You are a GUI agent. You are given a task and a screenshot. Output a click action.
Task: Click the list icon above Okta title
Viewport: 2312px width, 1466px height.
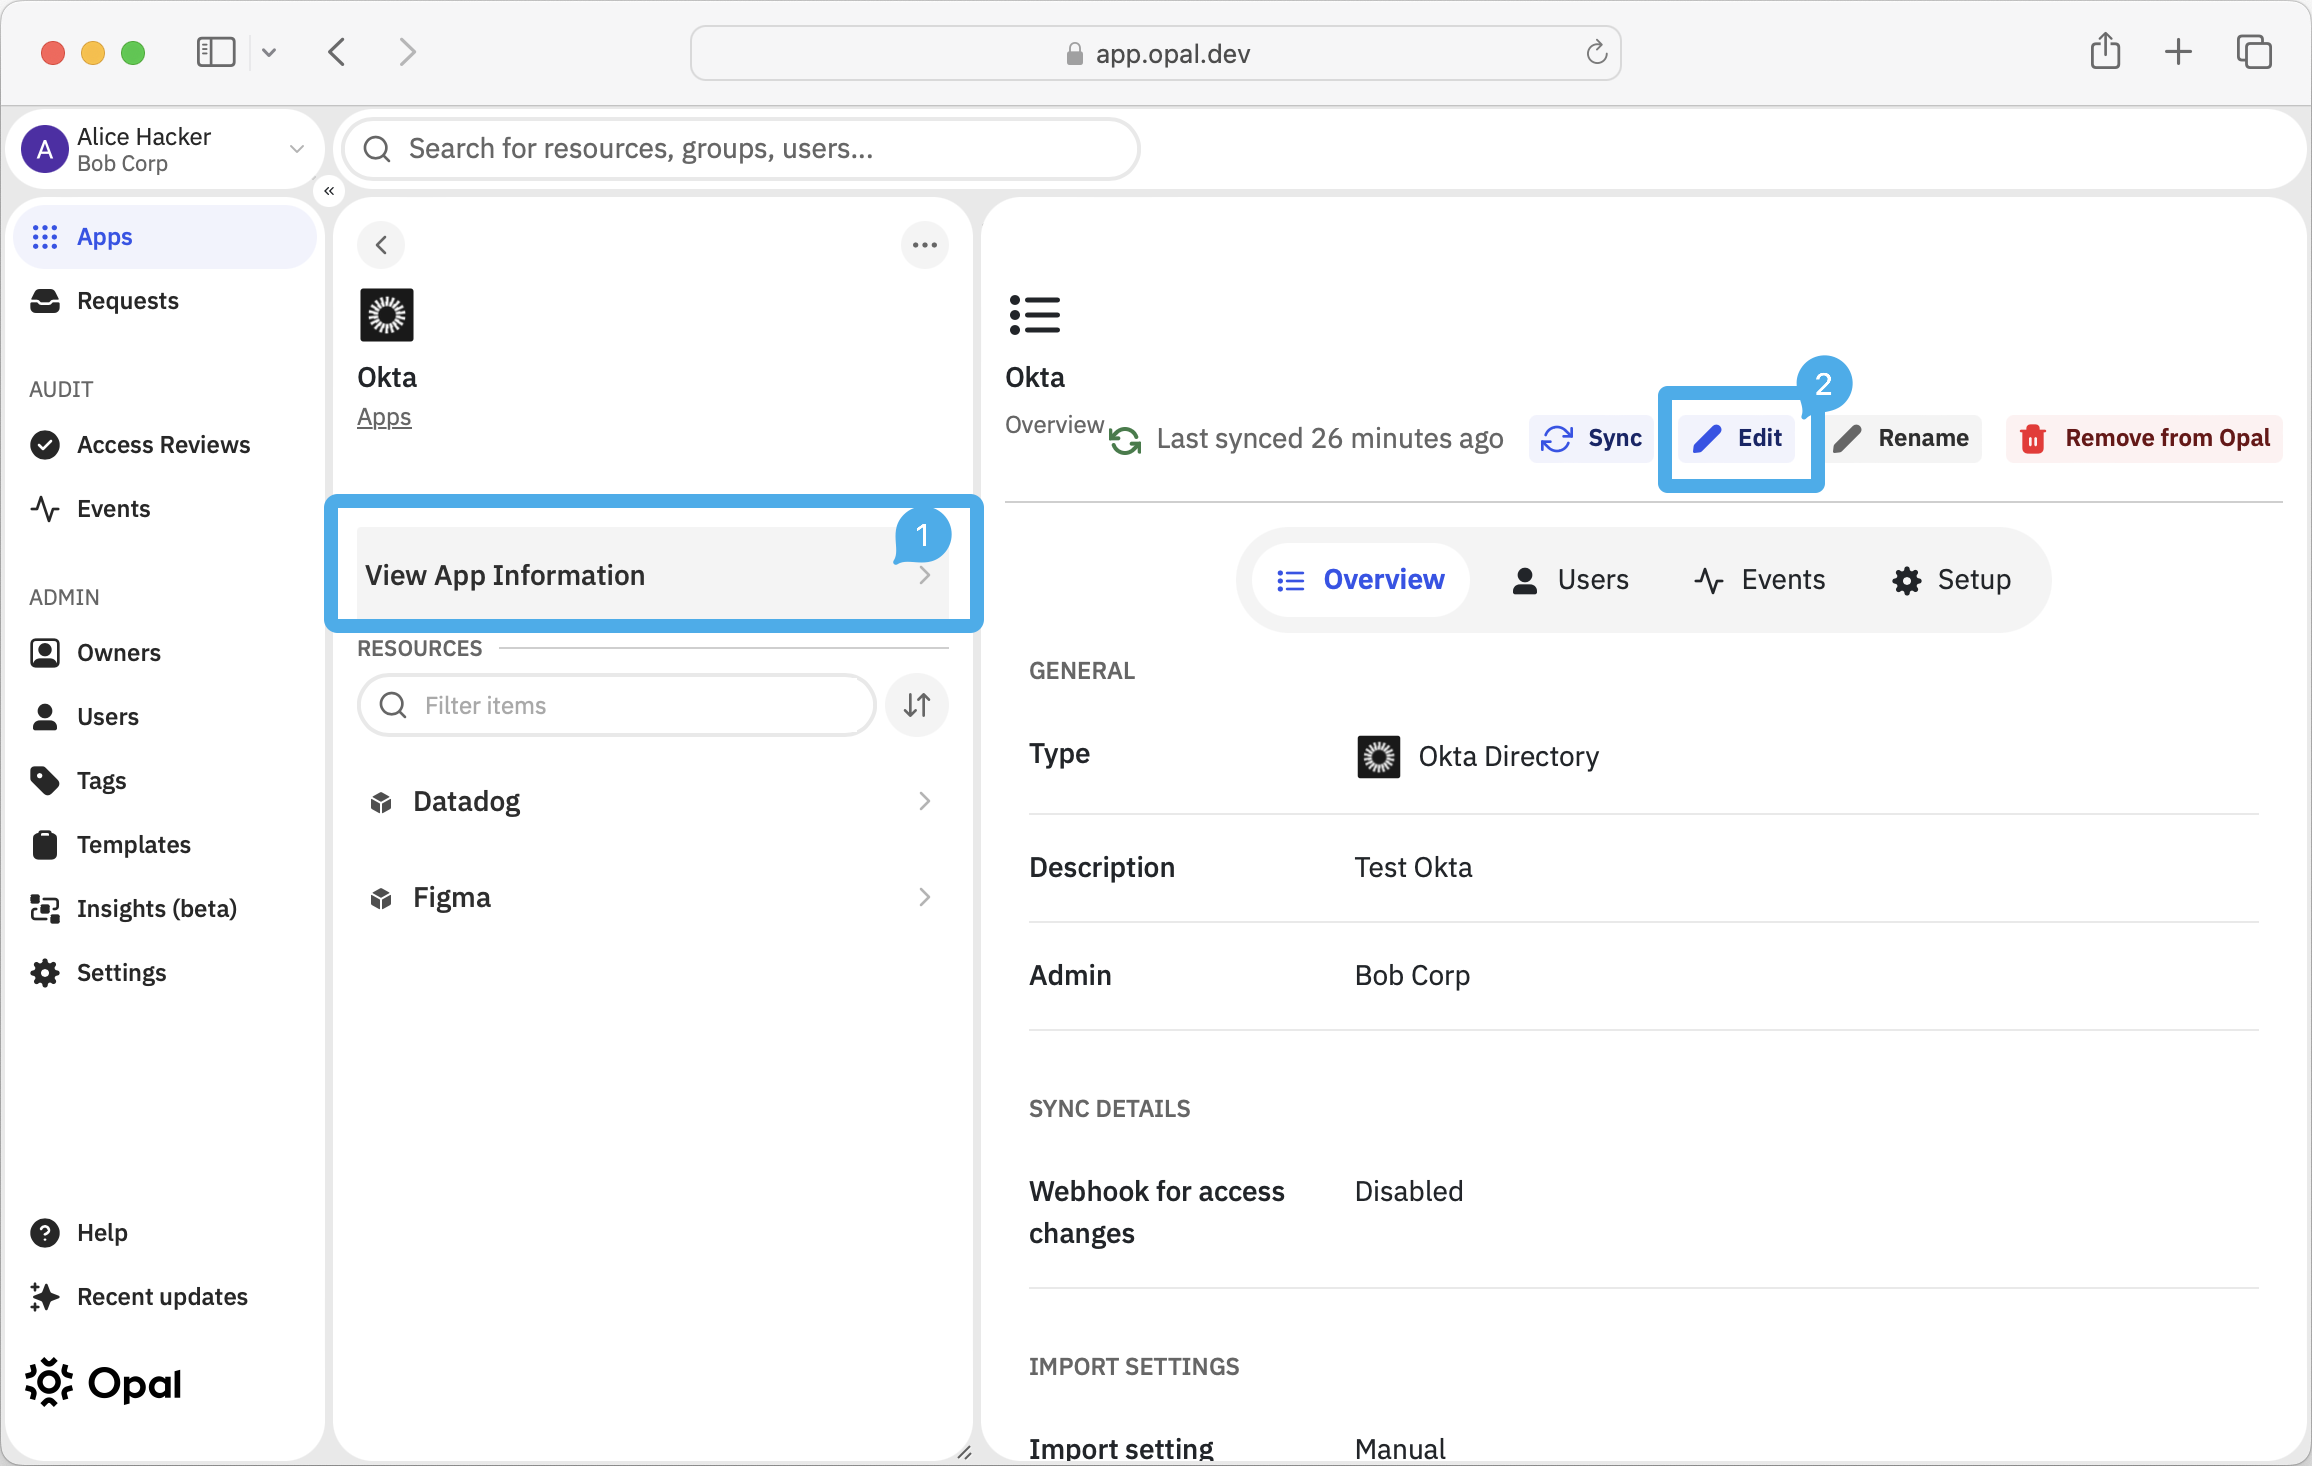(x=1035, y=315)
